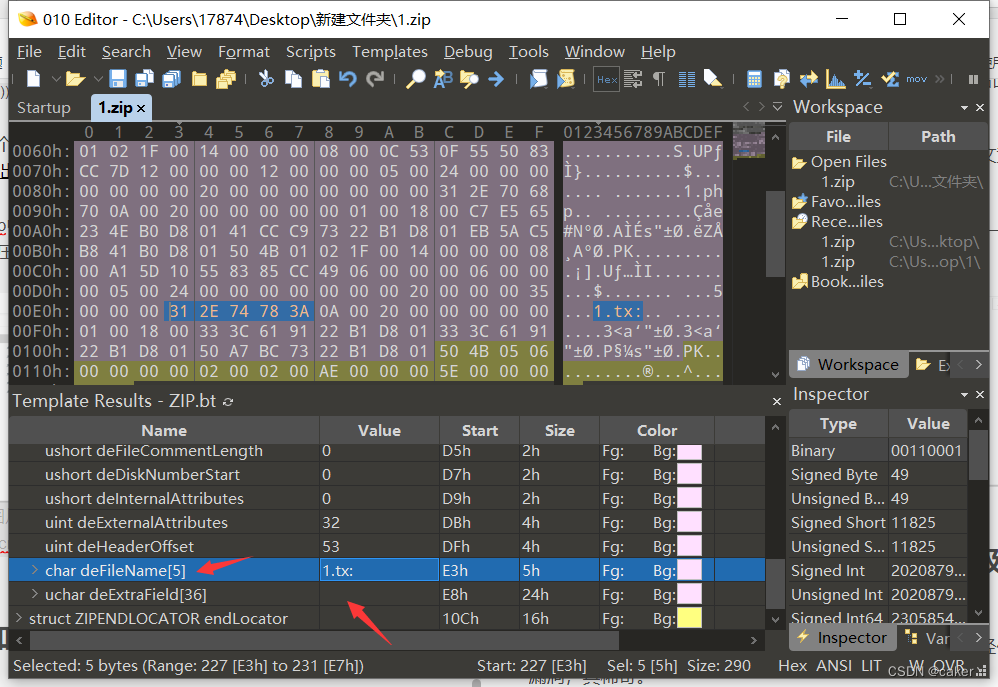
Task: Toggle the linefeeds display icon
Action: pos(633,79)
